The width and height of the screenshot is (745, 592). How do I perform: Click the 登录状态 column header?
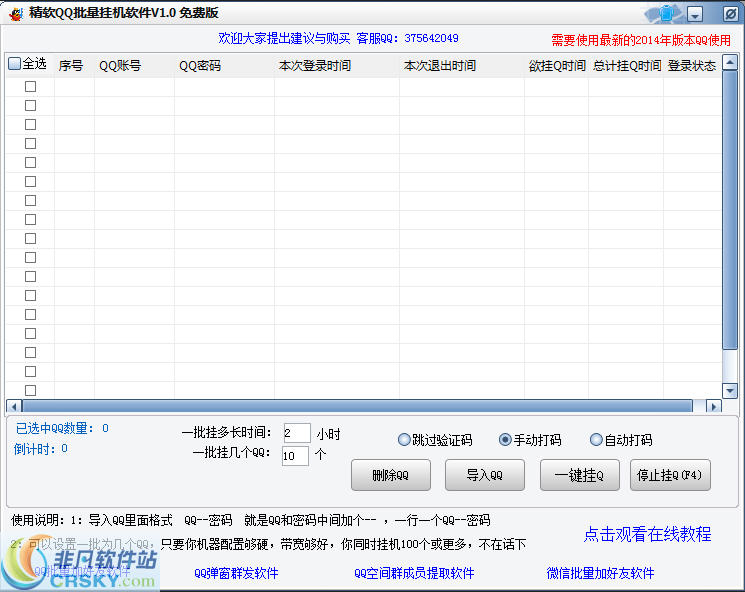click(692, 66)
